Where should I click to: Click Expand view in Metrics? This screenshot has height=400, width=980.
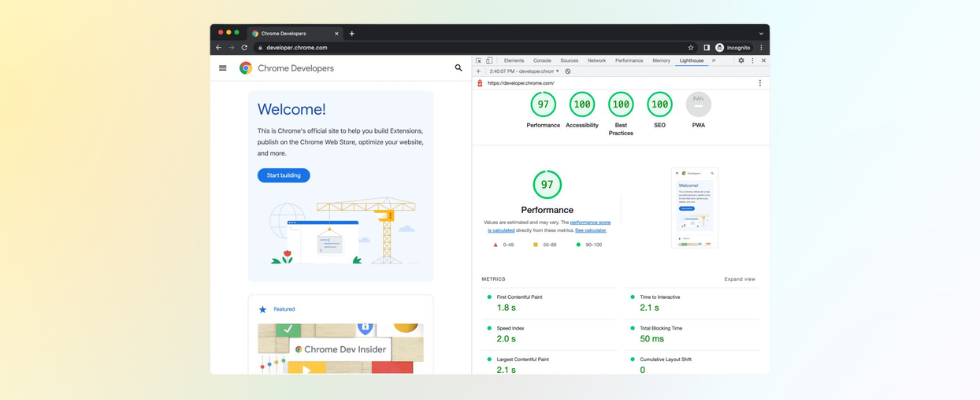tap(739, 279)
